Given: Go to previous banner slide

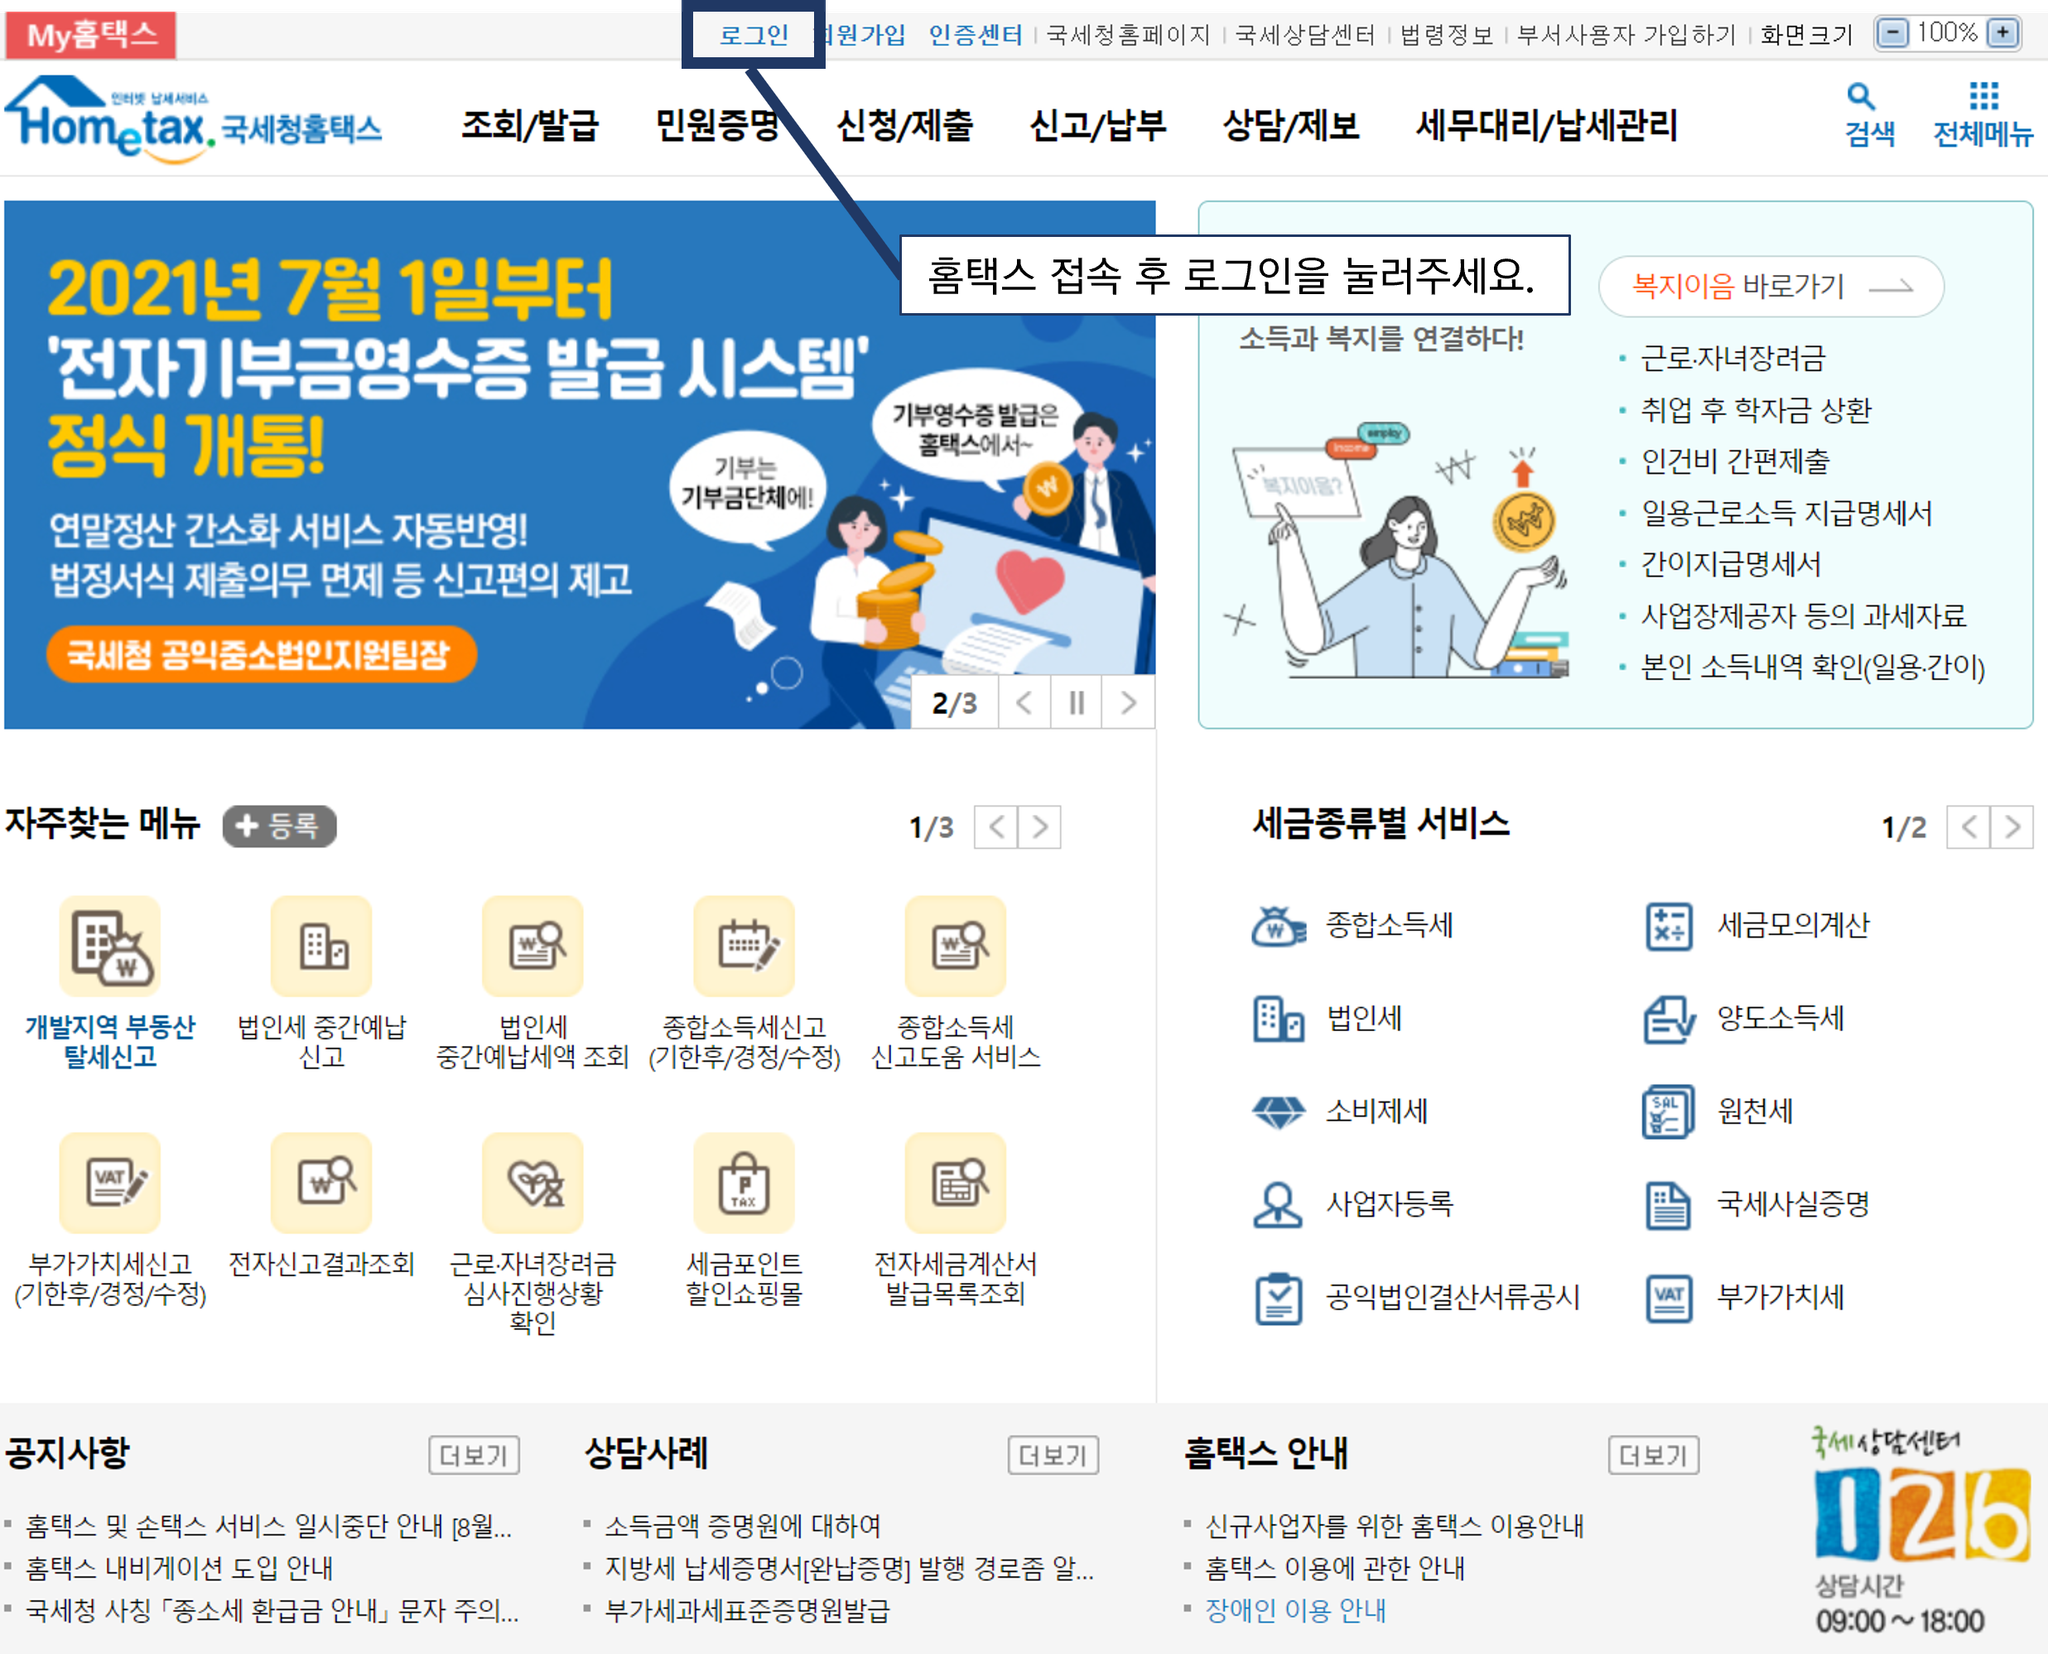Looking at the screenshot, I should [x=1024, y=703].
